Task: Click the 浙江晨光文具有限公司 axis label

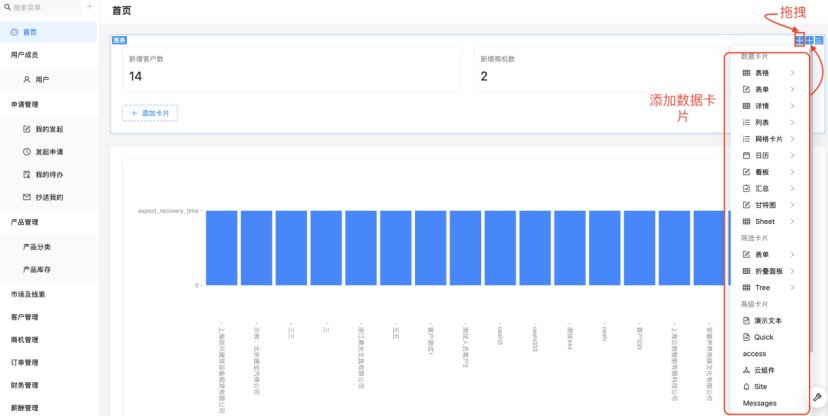Action: pyautogui.click(x=361, y=356)
